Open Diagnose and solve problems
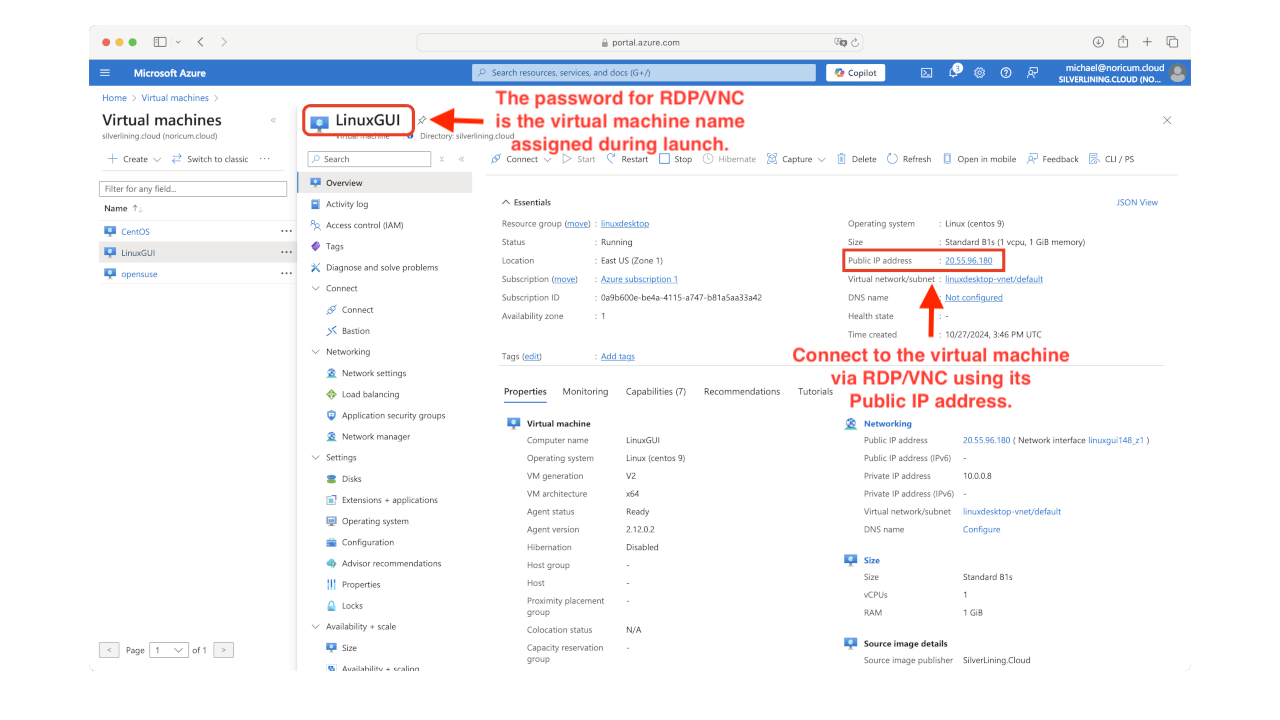 tap(381, 267)
